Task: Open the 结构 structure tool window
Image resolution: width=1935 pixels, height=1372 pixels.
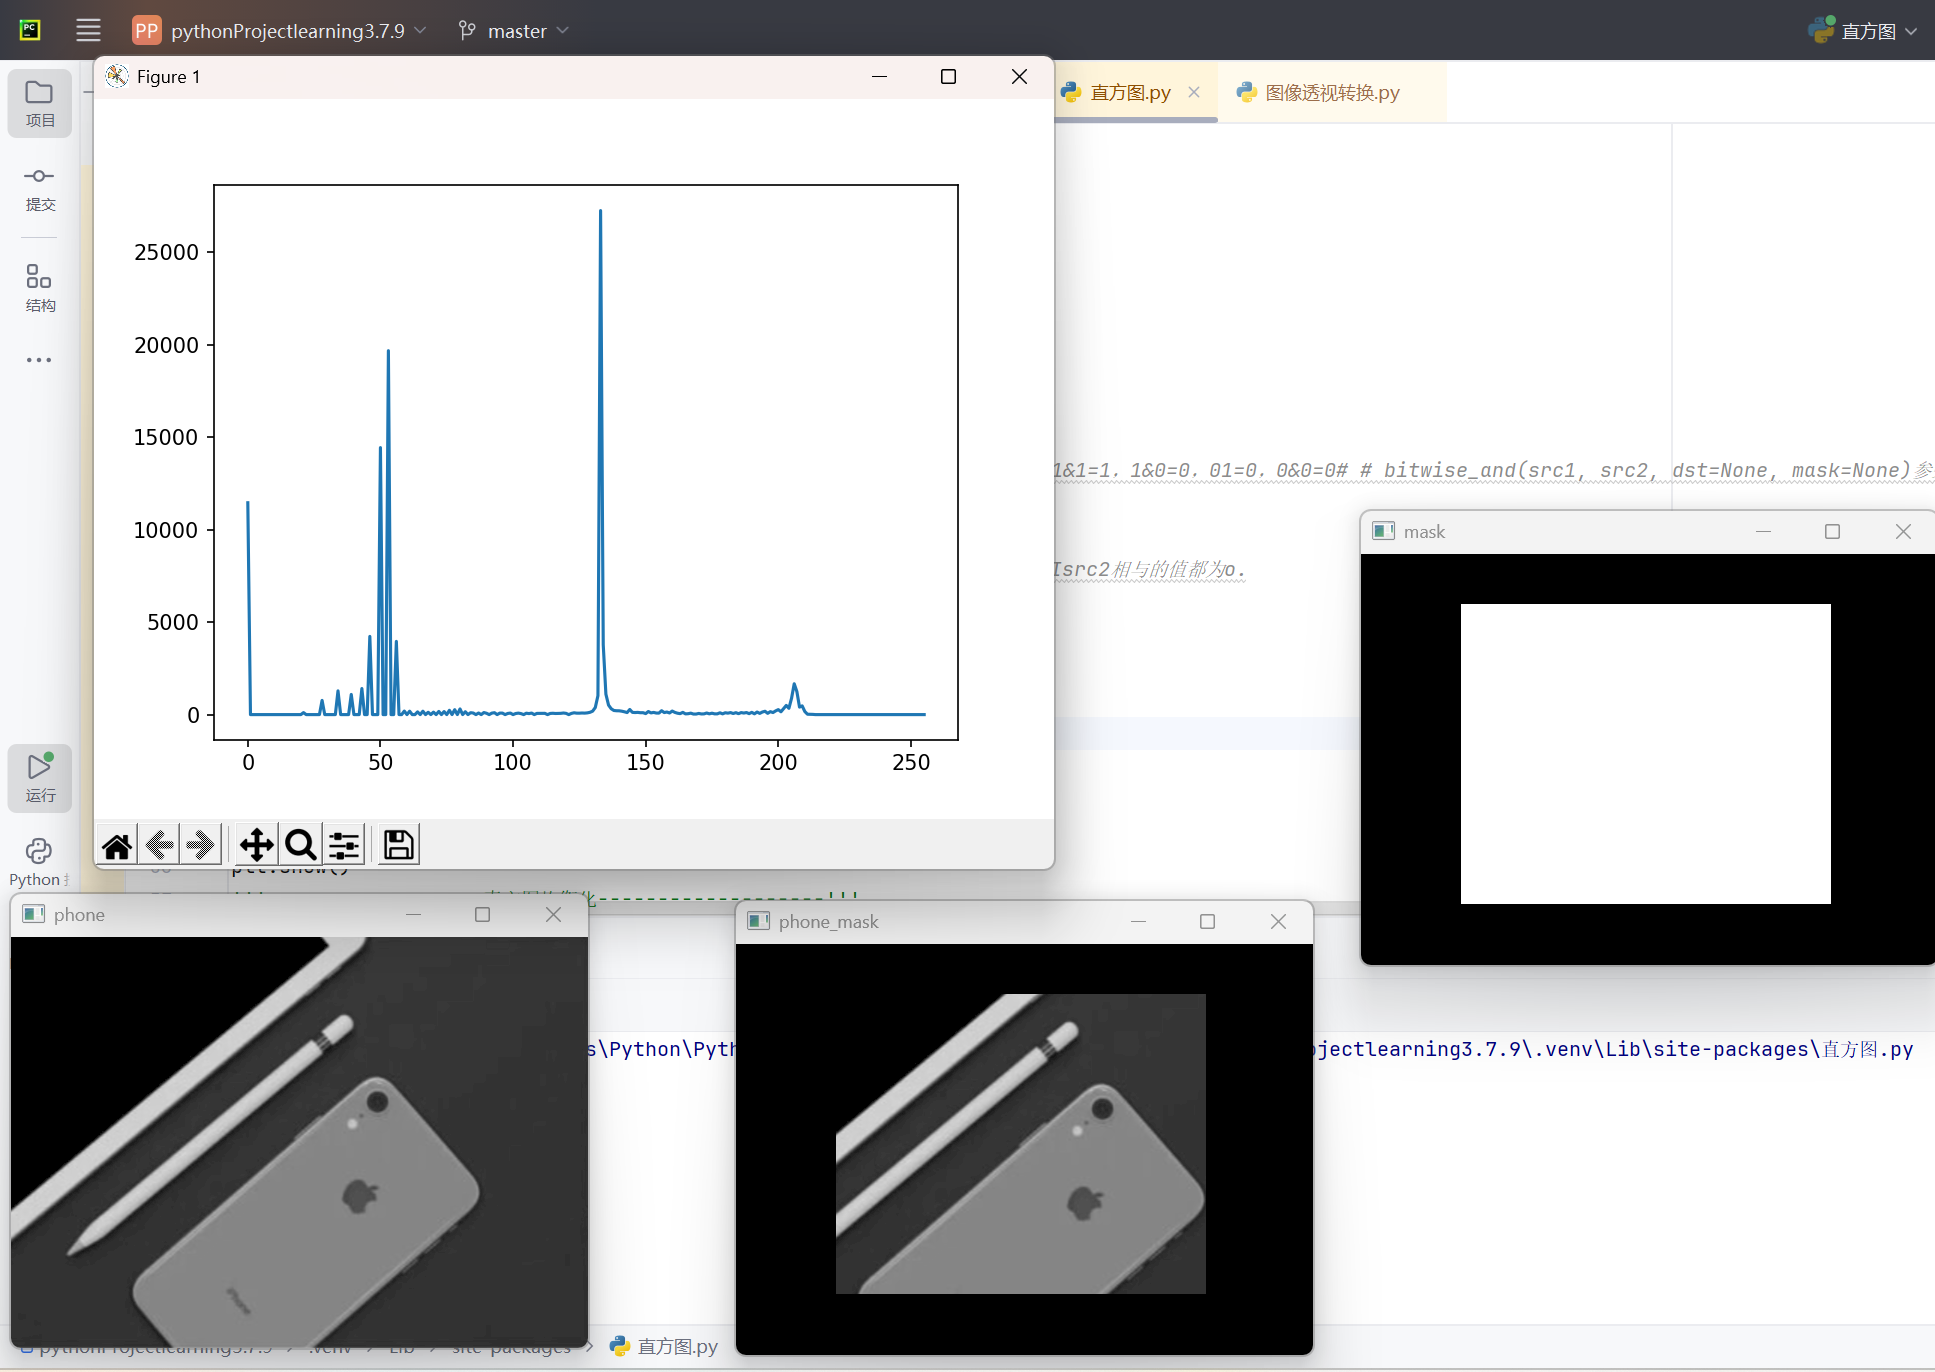Action: (x=40, y=288)
